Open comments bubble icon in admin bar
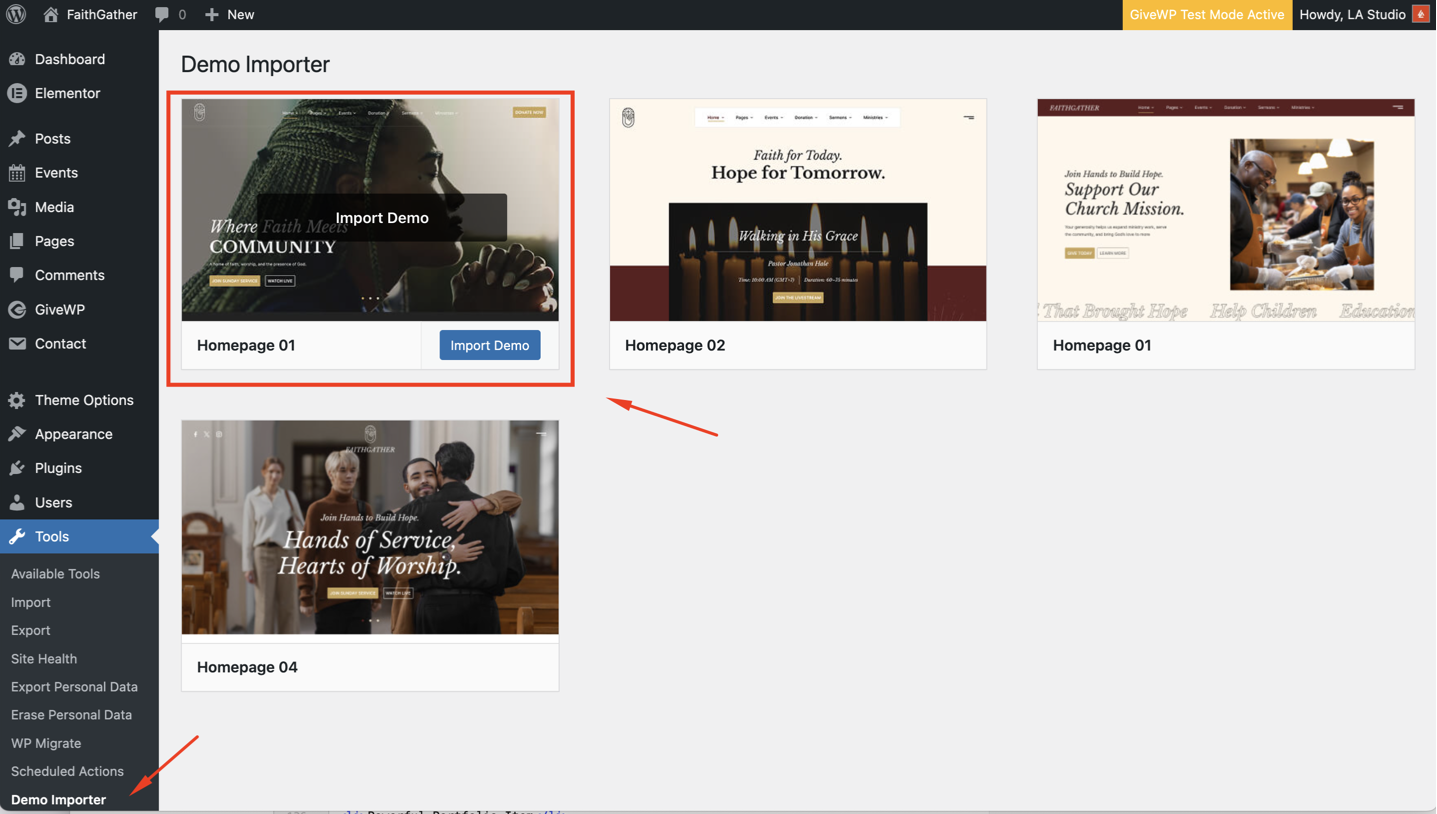The width and height of the screenshot is (1437, 814). [162, 14]
